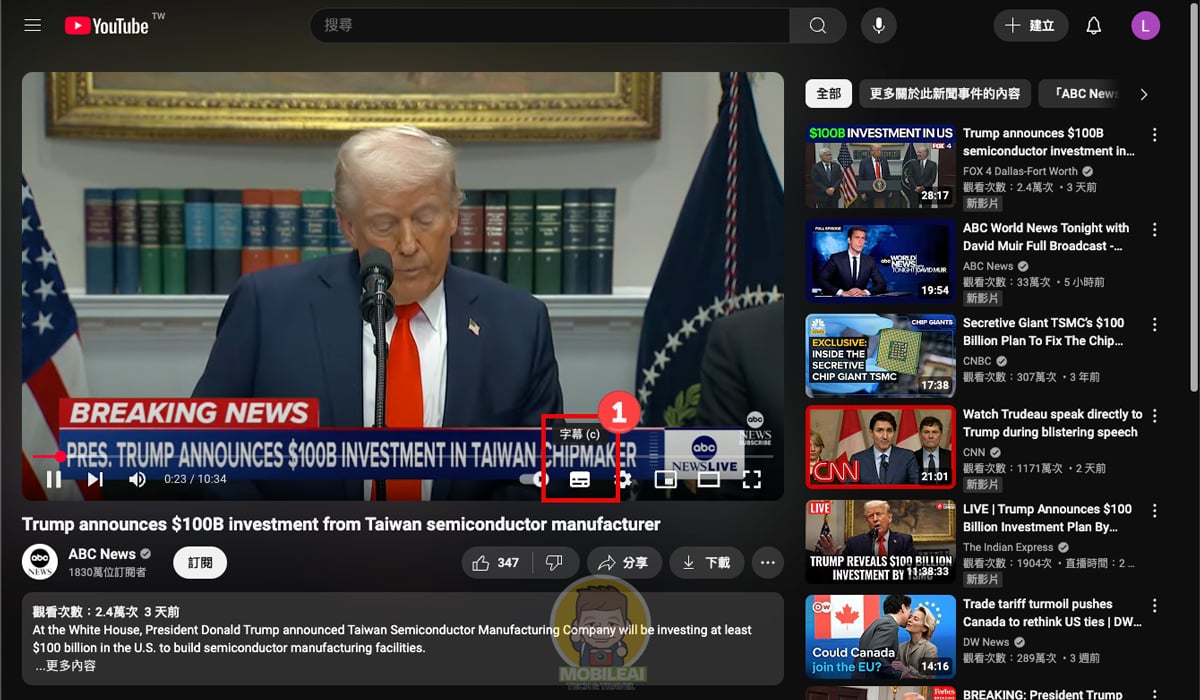This screenshot has width=1200, height=700.
Task: Switch to theater mode
Action: coord(708,479)
